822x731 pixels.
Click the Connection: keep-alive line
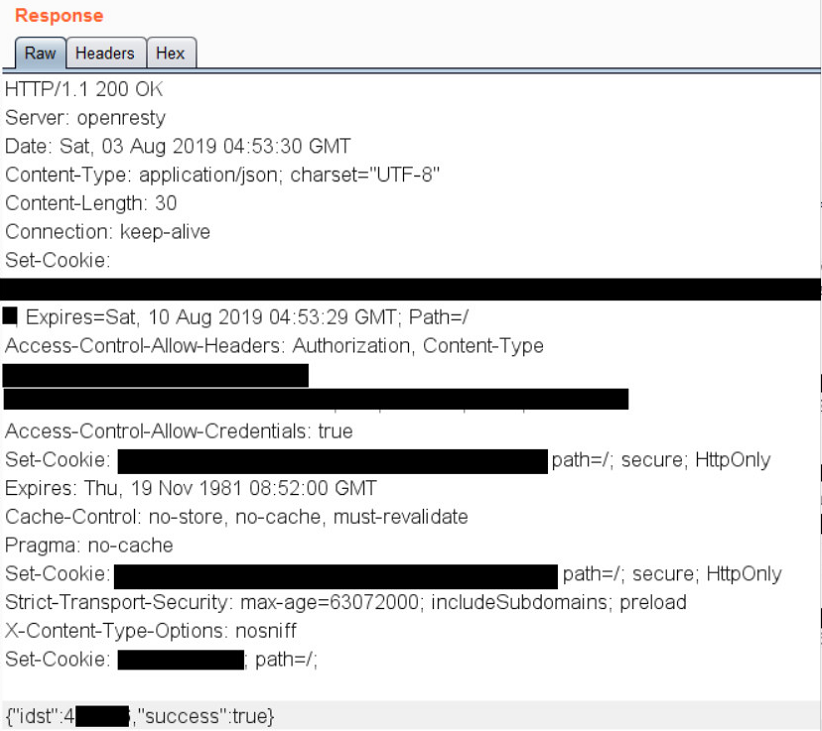pyautogui.click(x=107, y=232)
